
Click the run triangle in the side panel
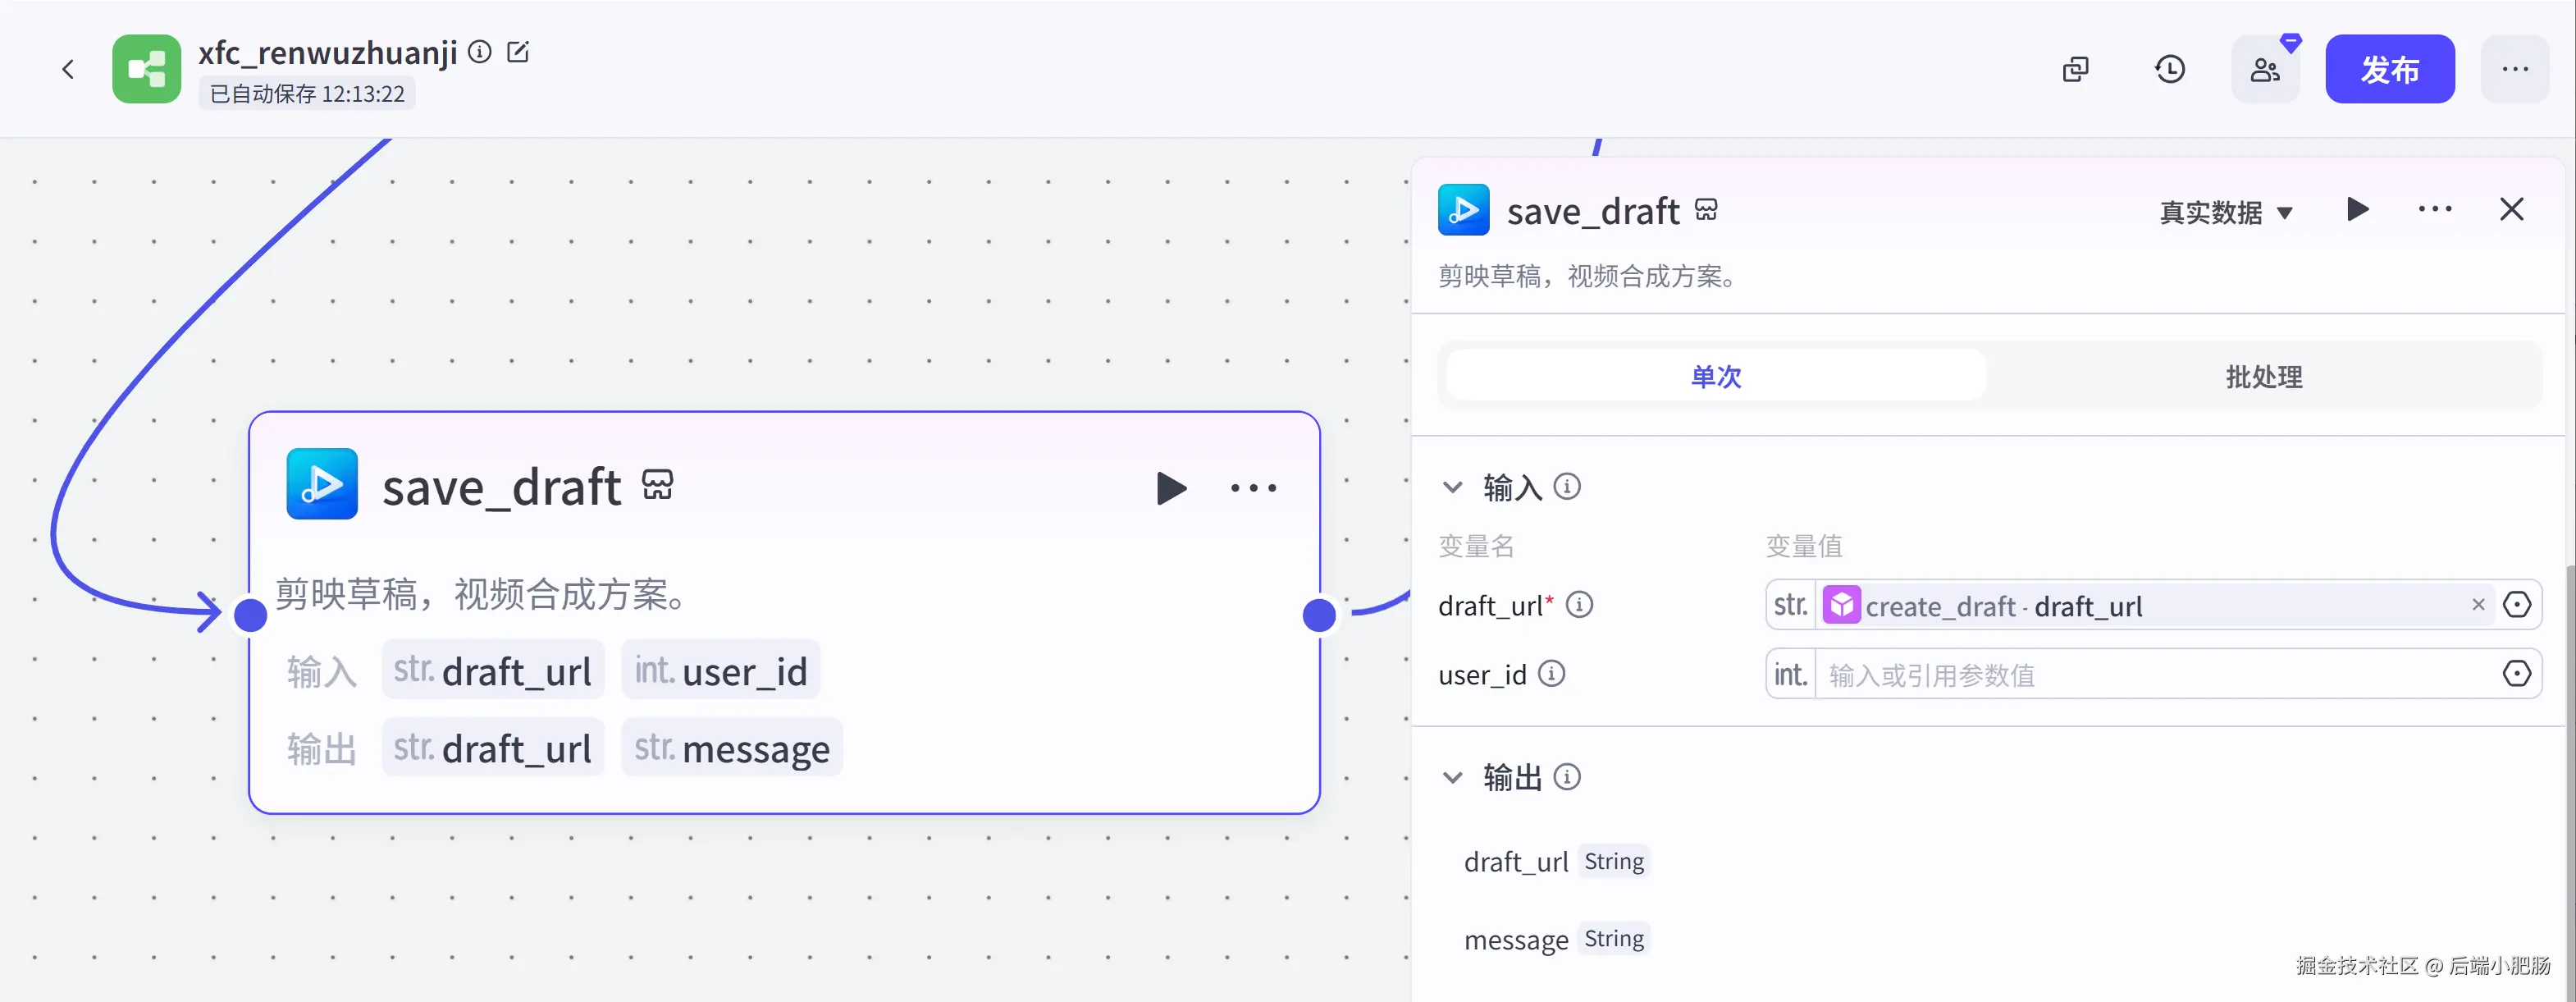pyautogui.click(x=2357, y=209)
